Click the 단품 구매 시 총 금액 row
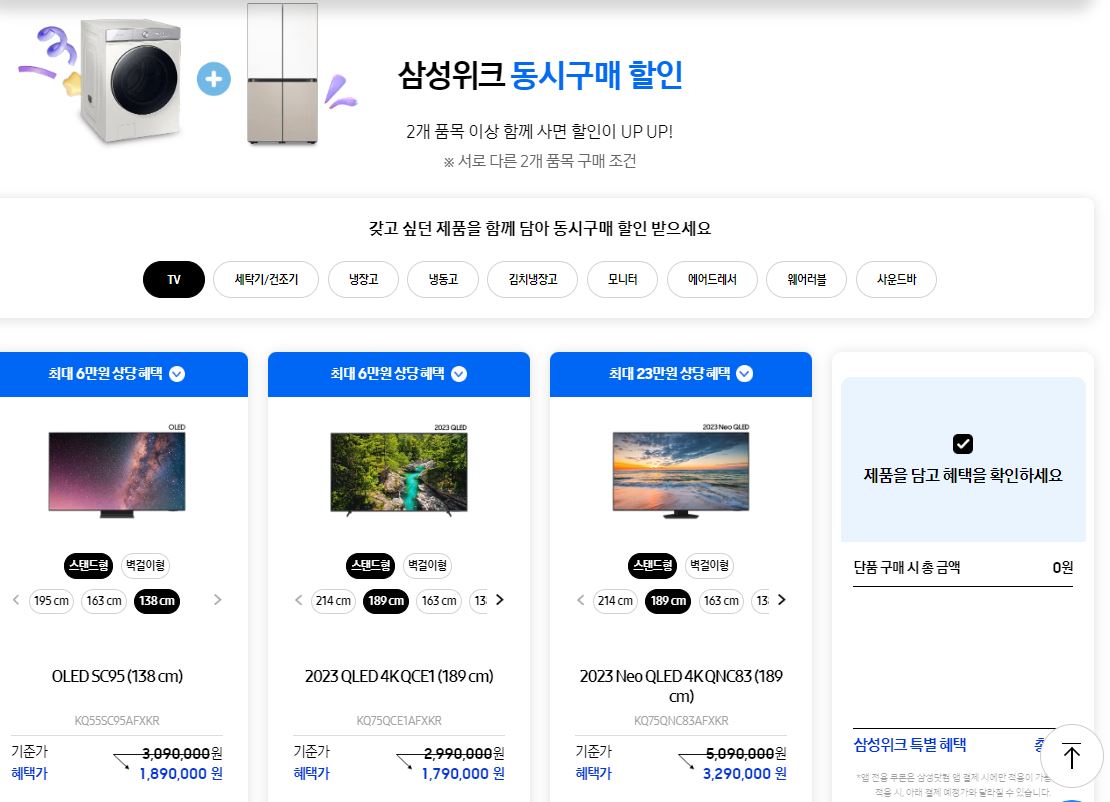This screenshot has width=1110, height=802. pyautogui.click(x=963, y=568)
